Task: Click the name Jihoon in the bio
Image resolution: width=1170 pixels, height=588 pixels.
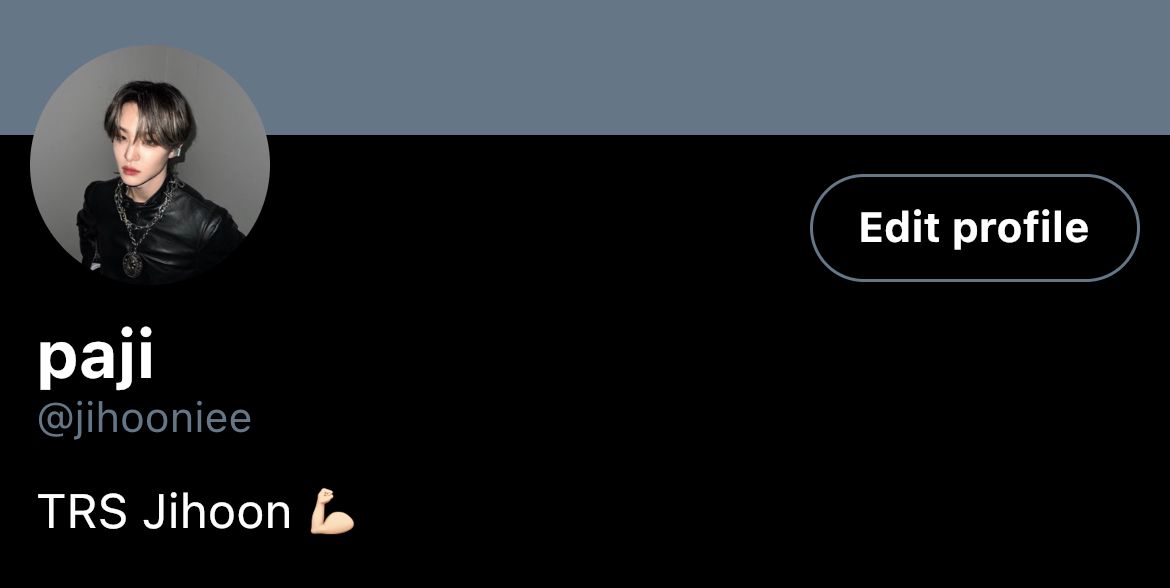Action: click(x=216, y=512)
